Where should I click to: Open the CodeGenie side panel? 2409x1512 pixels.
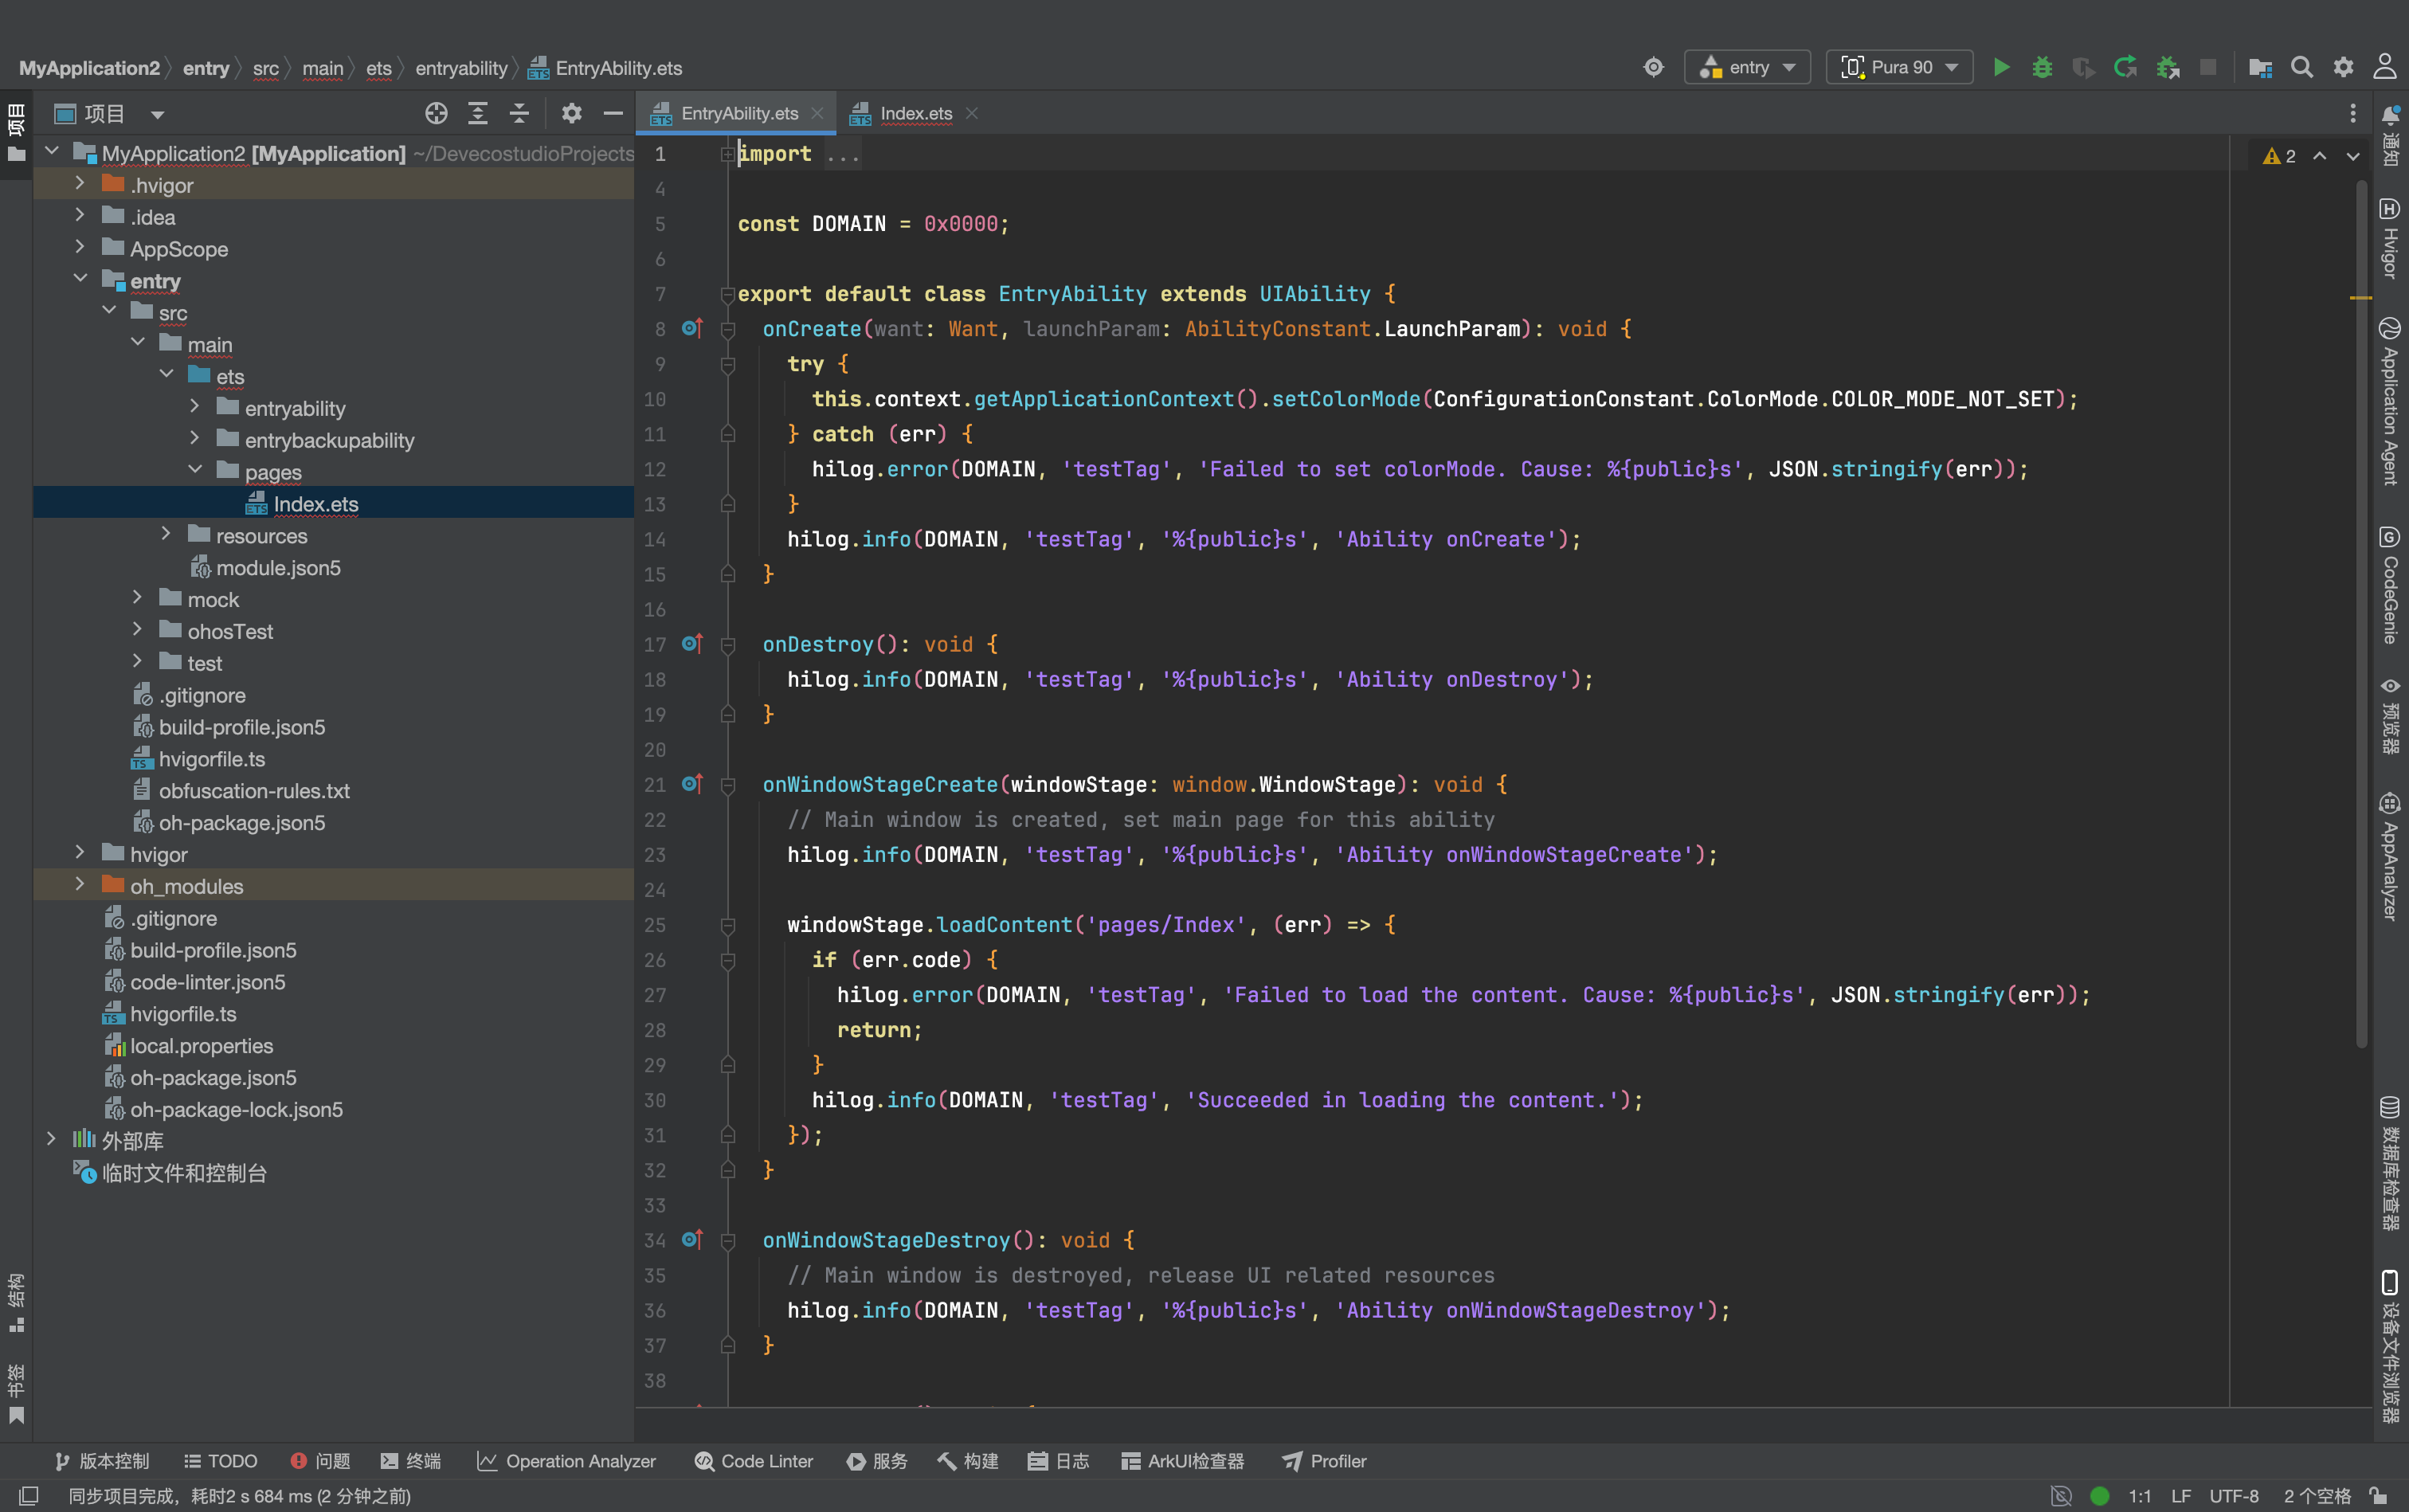click(2390, 585)
